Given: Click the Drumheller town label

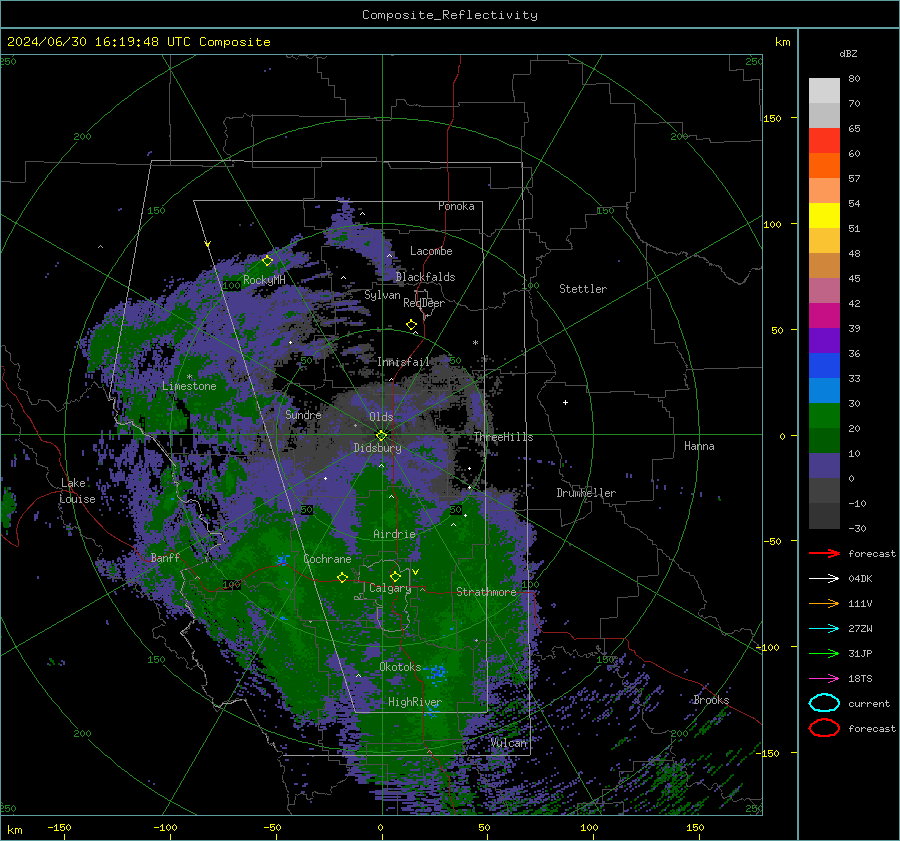Looking at the screenshot, I should (586, 493).
